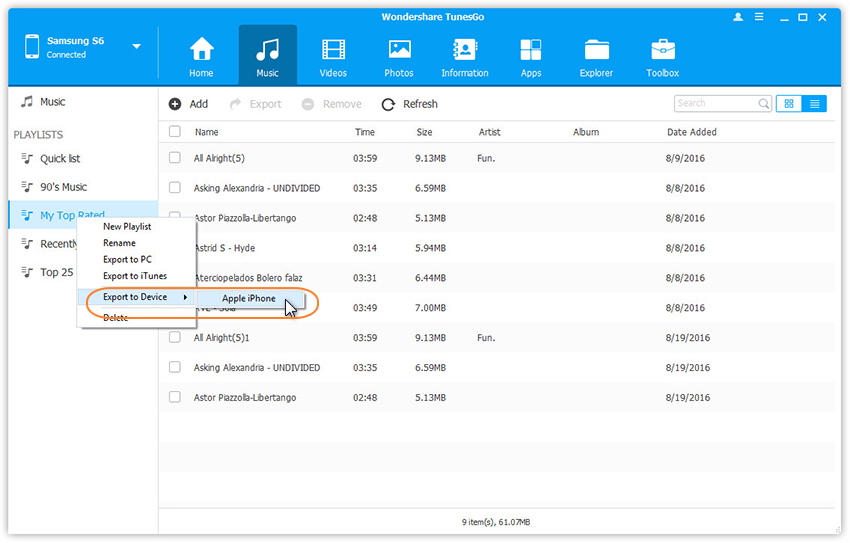This screenshot has height=543, width=850.
Task: Choose Rename from context menu
Action: [119, 243]
